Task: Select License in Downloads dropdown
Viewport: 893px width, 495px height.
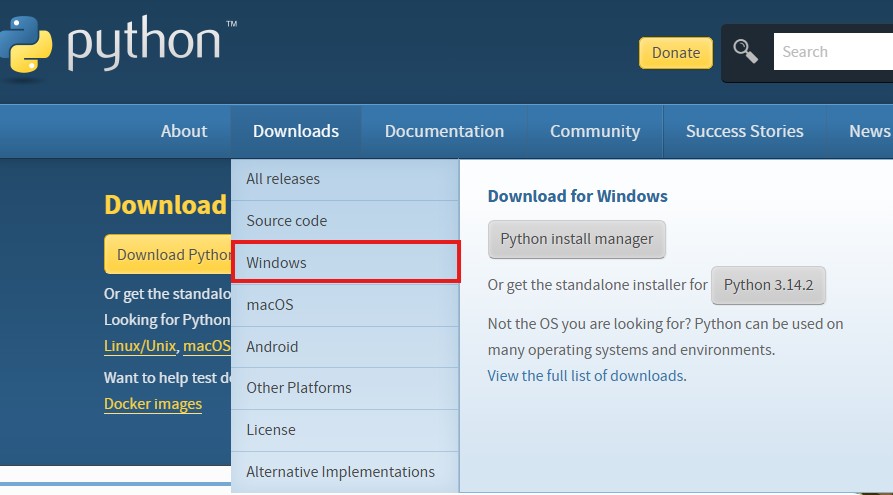Action: coord(345,430)
